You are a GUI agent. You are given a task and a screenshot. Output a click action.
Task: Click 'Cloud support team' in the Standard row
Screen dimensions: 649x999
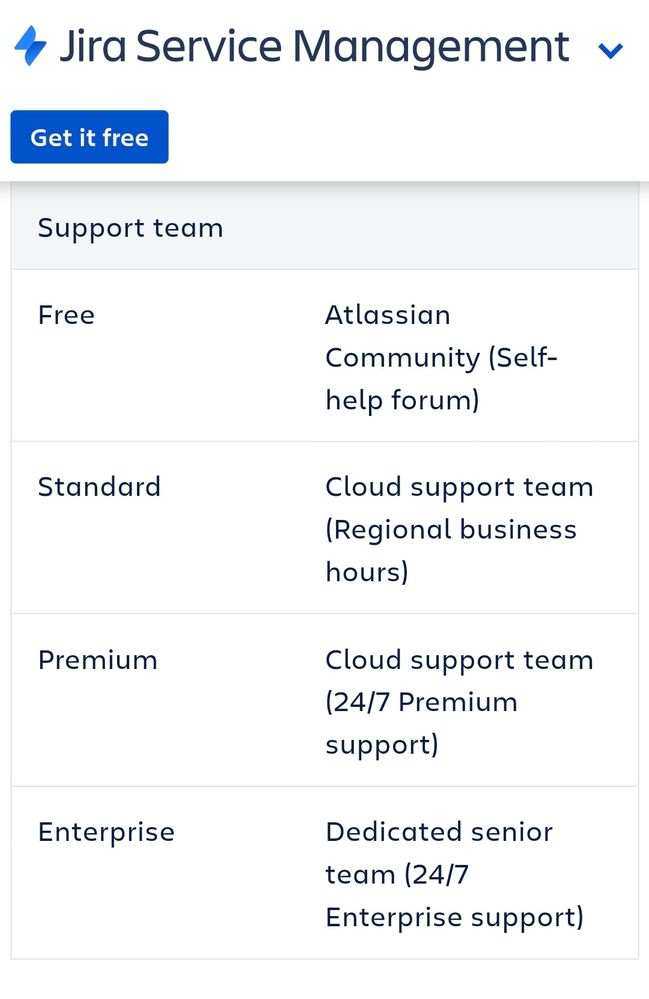tap(459, 487)
